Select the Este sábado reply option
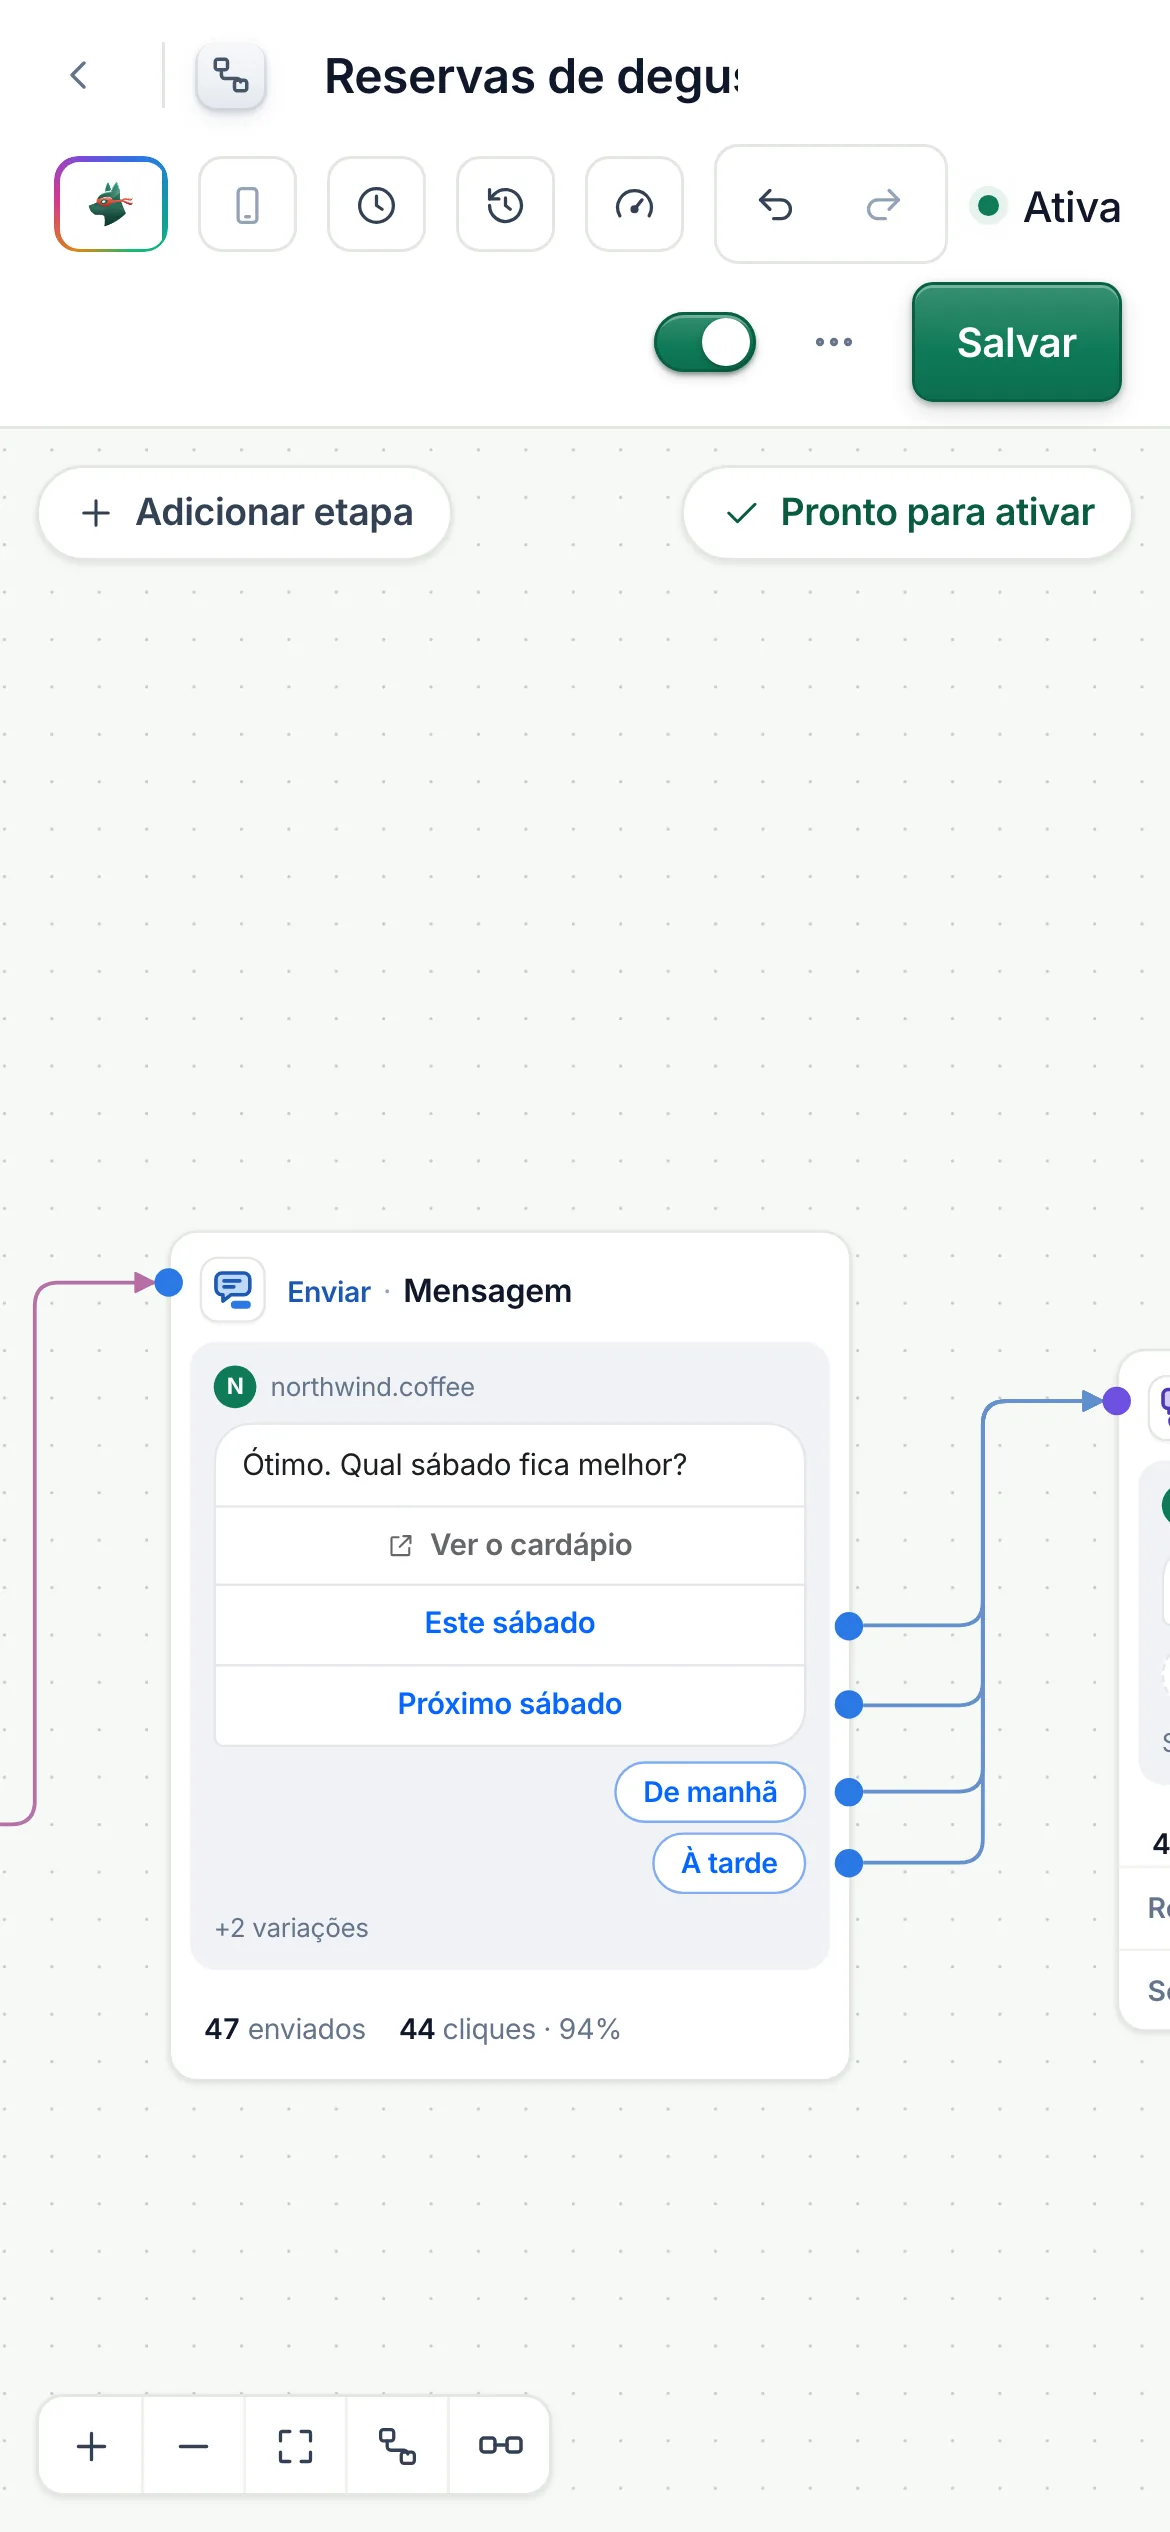 [x=510, y=1624]
